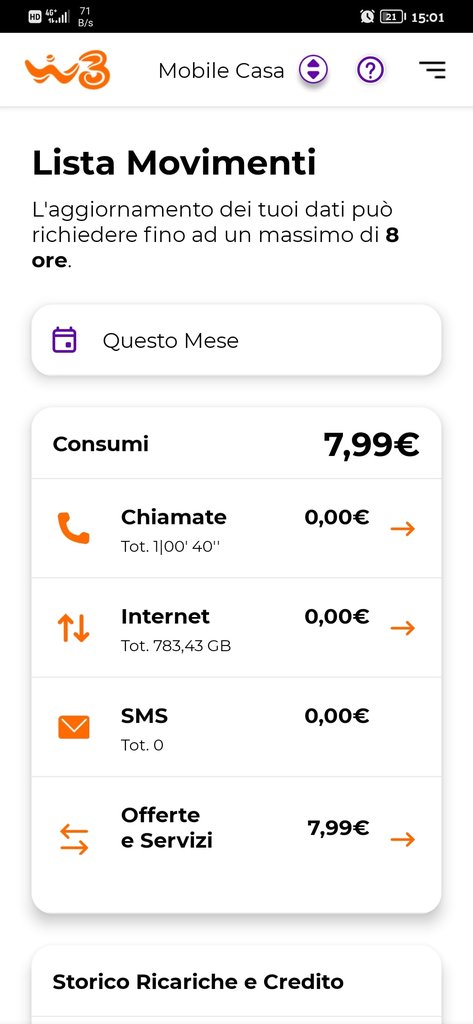Expand Offerte e Servizi arrow

[x=403, y=840]
